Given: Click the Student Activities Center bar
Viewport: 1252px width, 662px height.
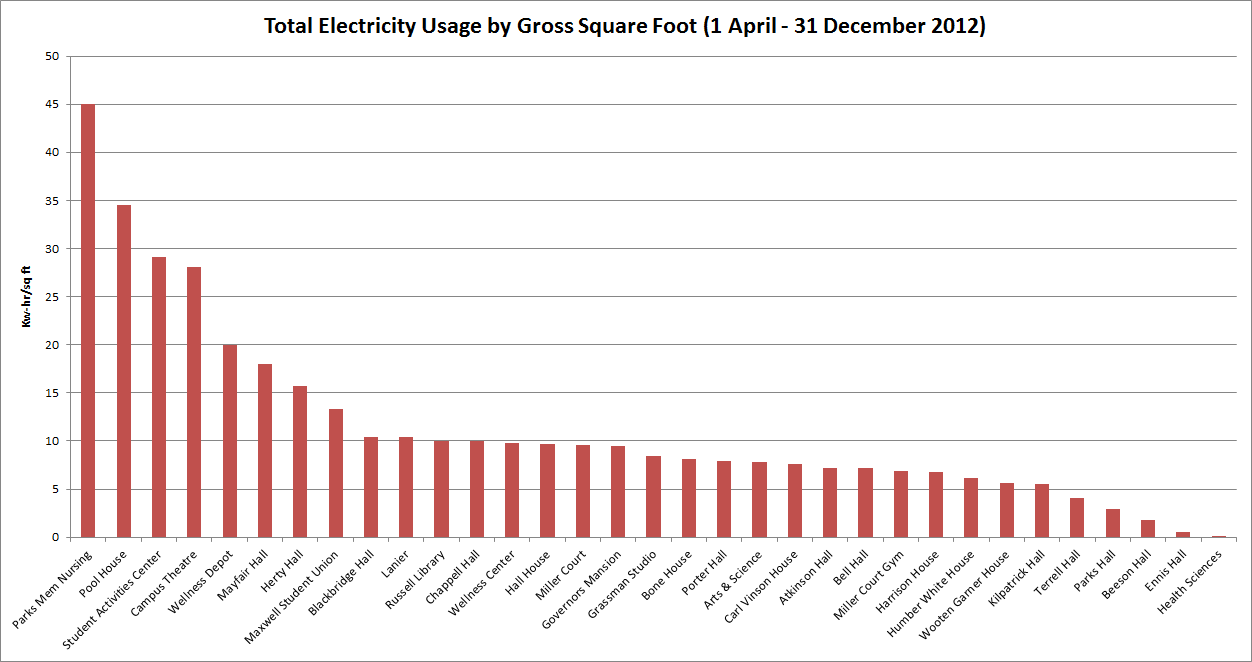Looking at the screenshot, I should click(159, 397).
